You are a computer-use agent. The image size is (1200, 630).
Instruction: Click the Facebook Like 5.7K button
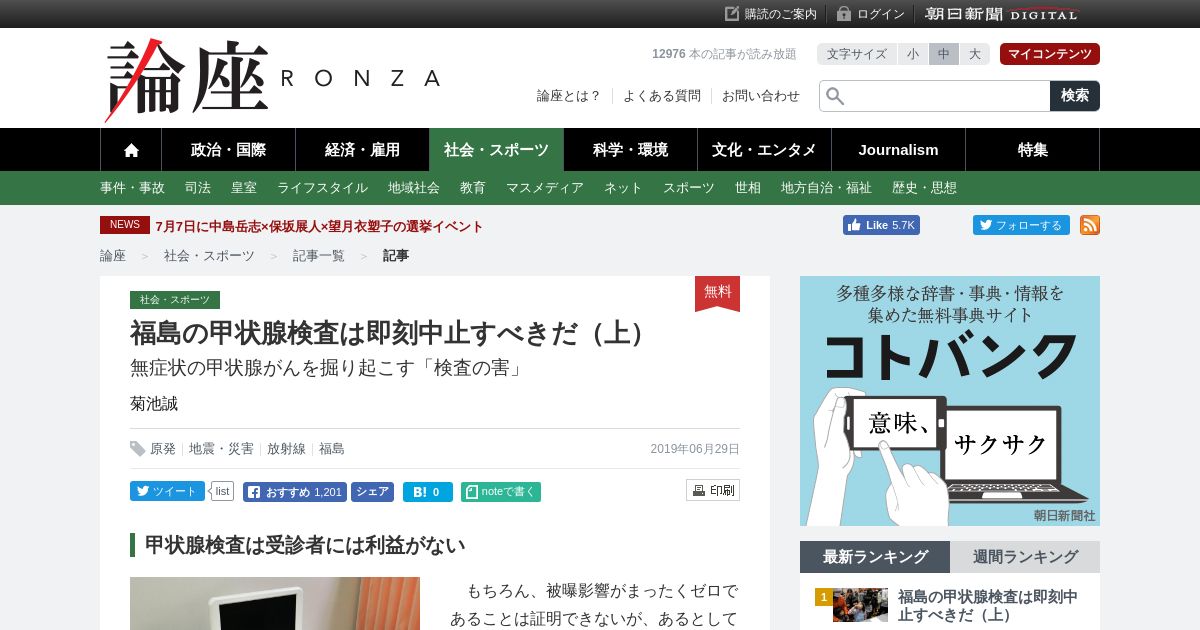point(881,225)
